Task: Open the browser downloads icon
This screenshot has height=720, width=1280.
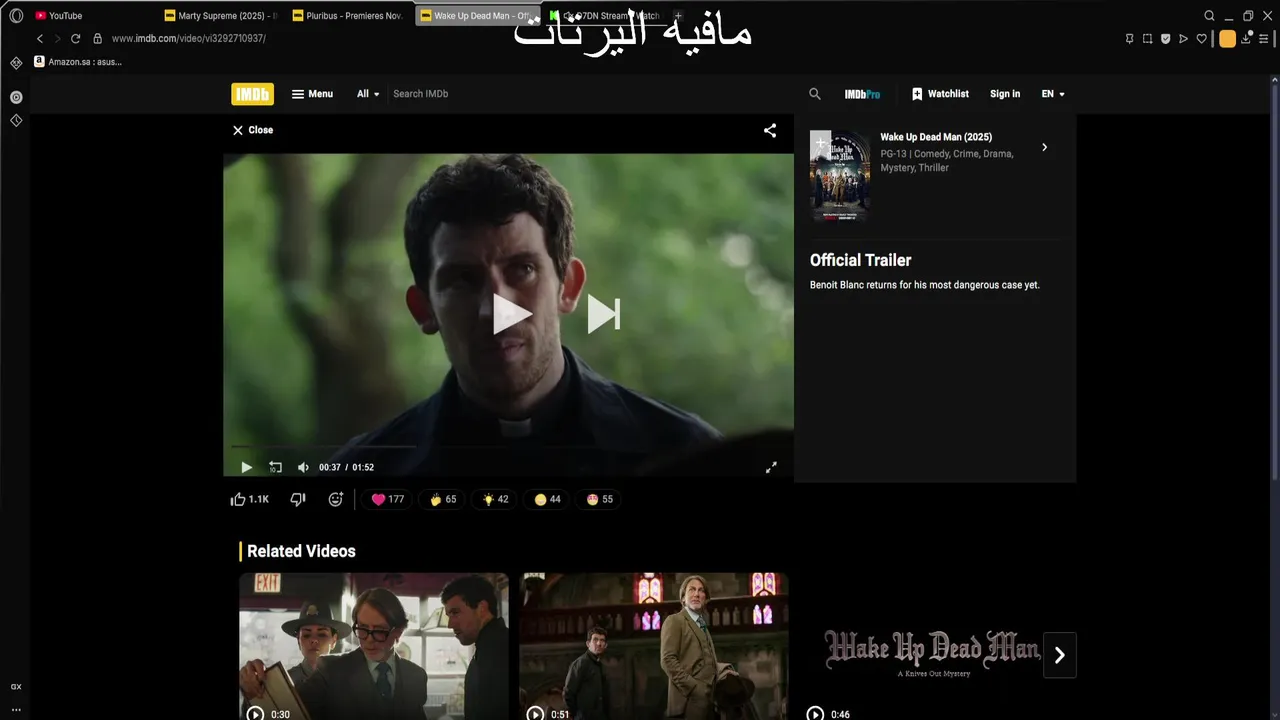Action: click(x=1246, y=39)
